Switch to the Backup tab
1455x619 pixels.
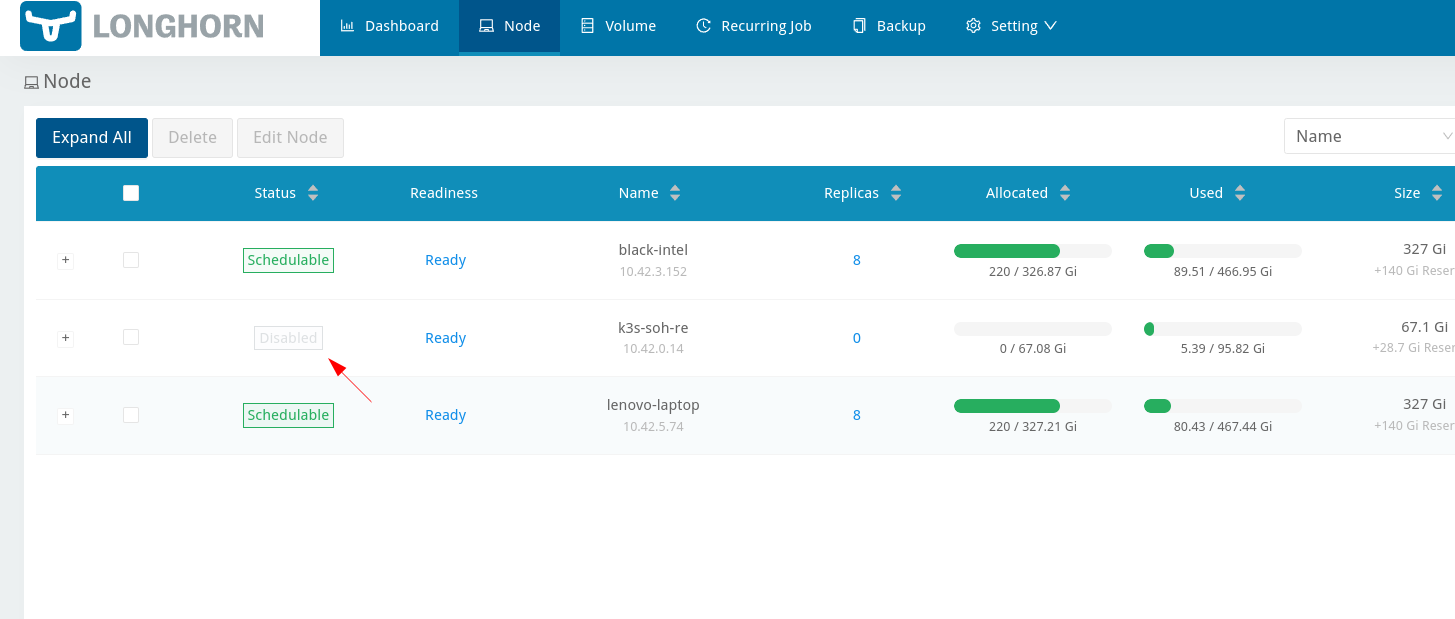[889, 26]
